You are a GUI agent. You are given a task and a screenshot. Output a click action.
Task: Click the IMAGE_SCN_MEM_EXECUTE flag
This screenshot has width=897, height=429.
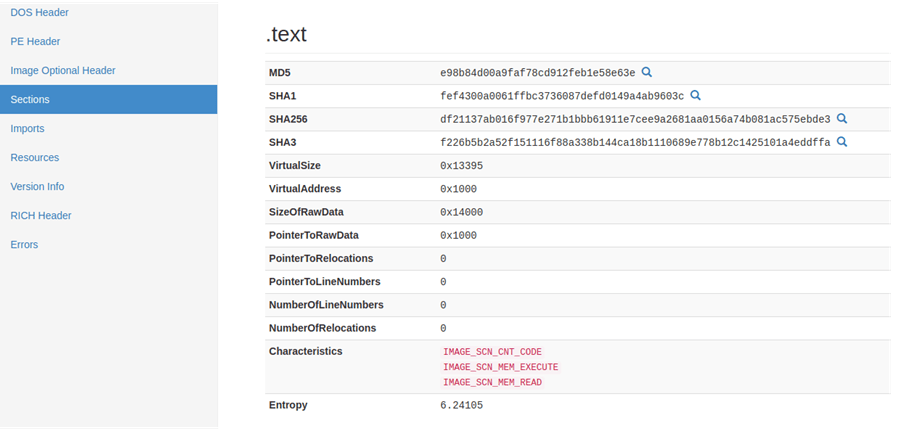(x=501, y=367)
